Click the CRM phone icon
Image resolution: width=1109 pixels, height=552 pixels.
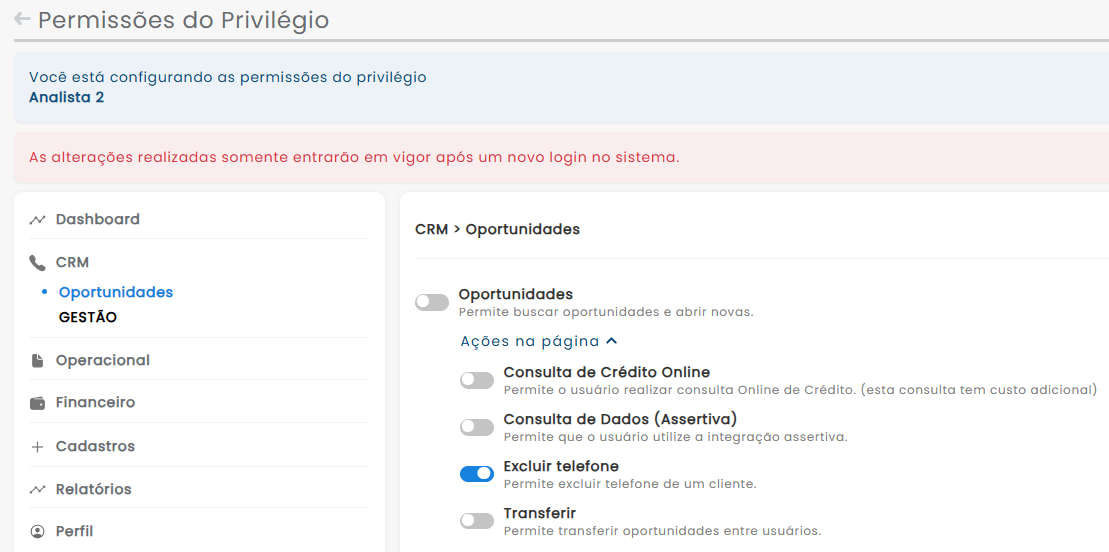(38, 263)
